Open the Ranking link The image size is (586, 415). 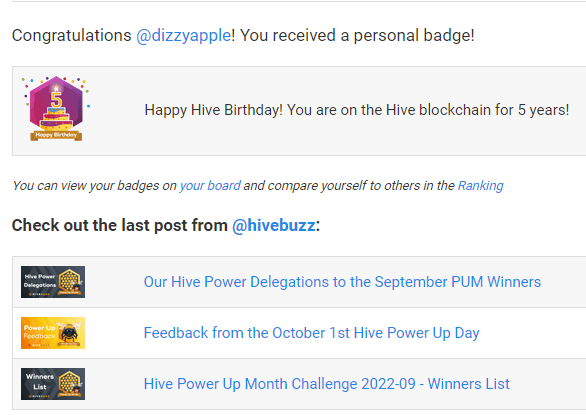tap(481, 185)
